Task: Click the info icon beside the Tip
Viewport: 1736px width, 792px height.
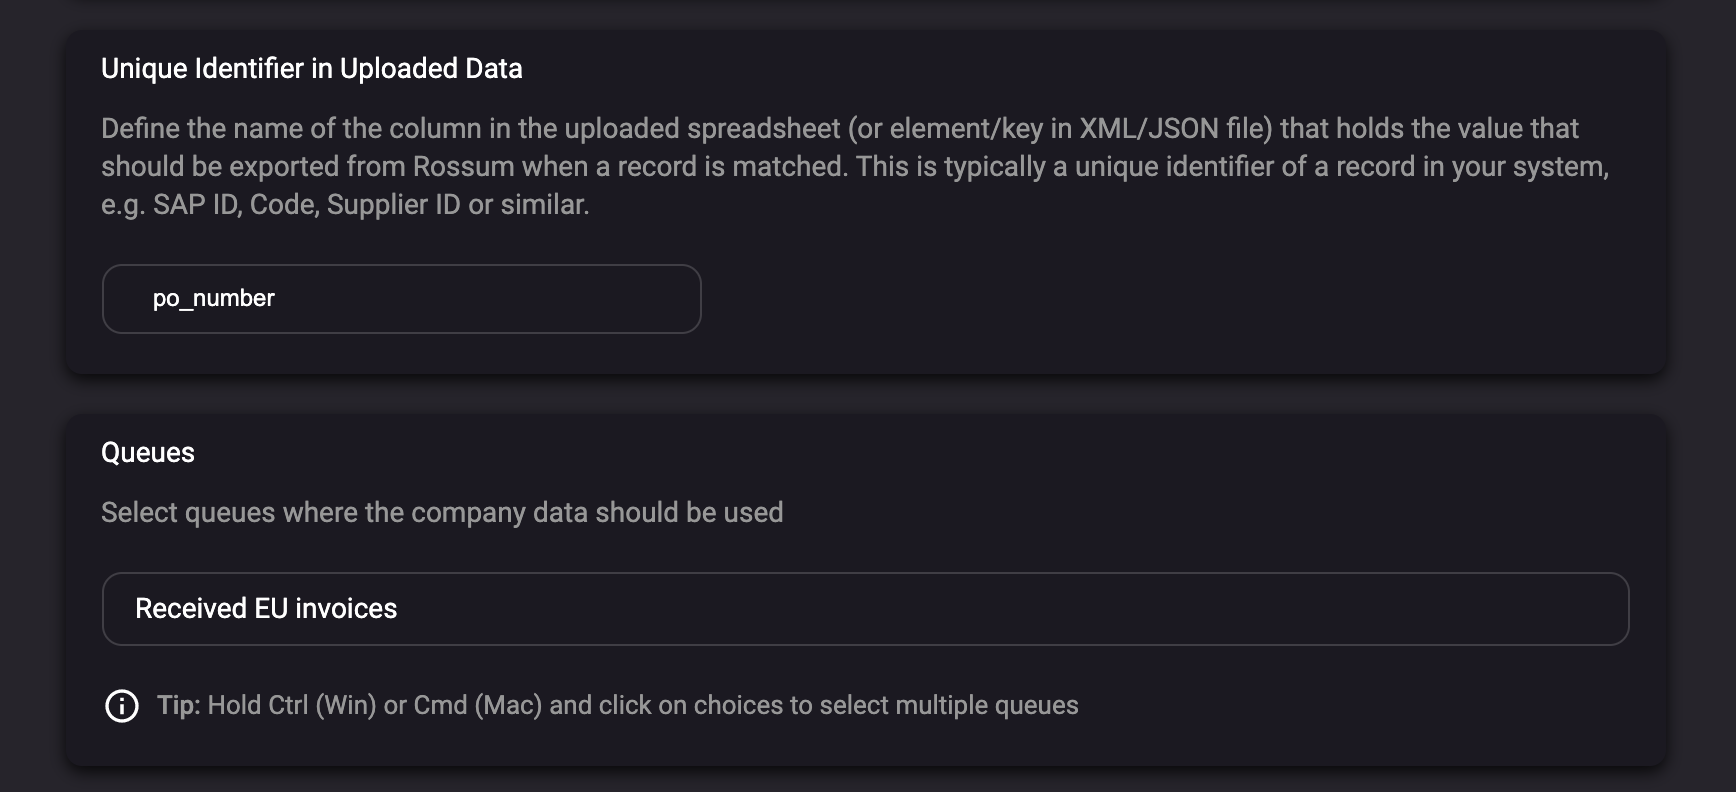Action: [x=122, y=706]
